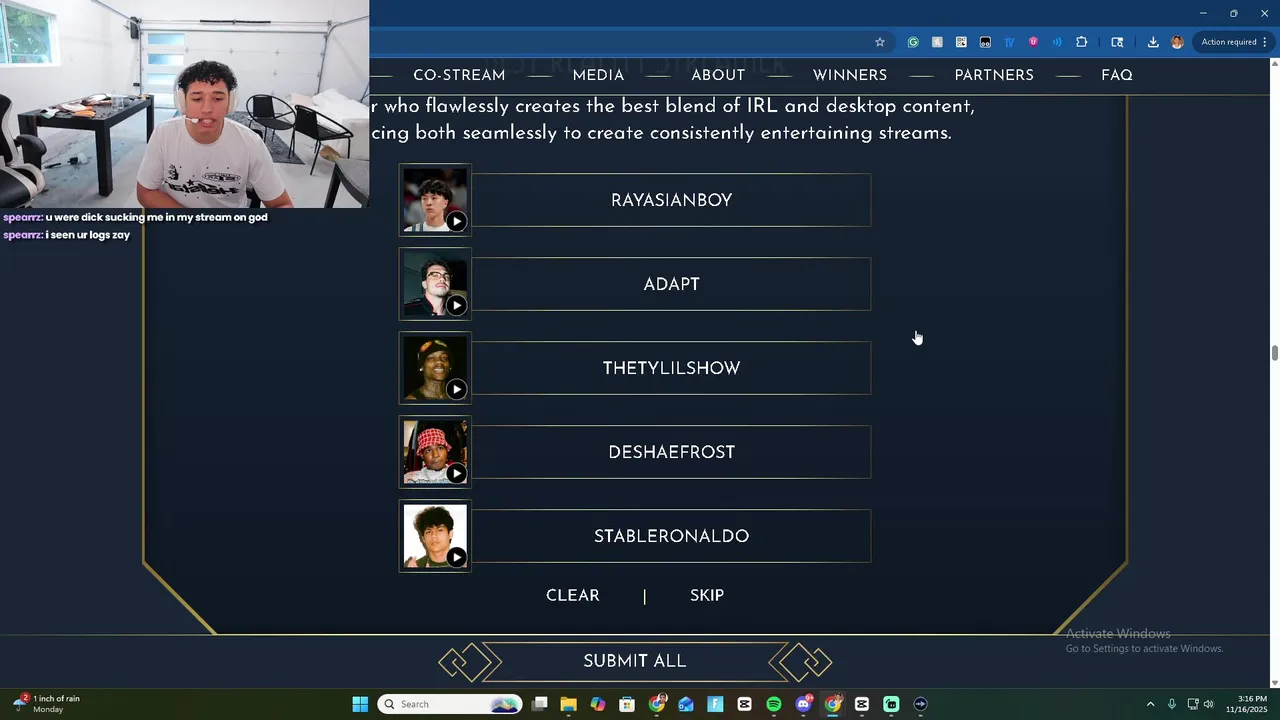Vote for ADAPT
This screenshot has height=720, width=1280.
tap(671, 284)
